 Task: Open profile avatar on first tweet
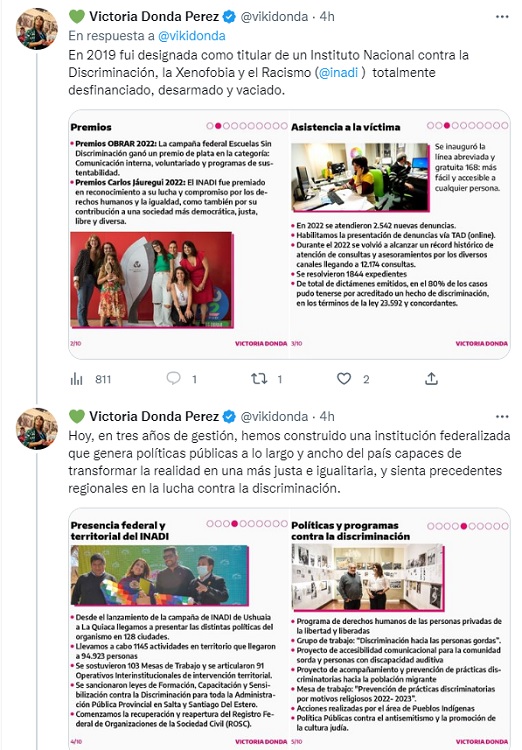click(x=37, y=29)
